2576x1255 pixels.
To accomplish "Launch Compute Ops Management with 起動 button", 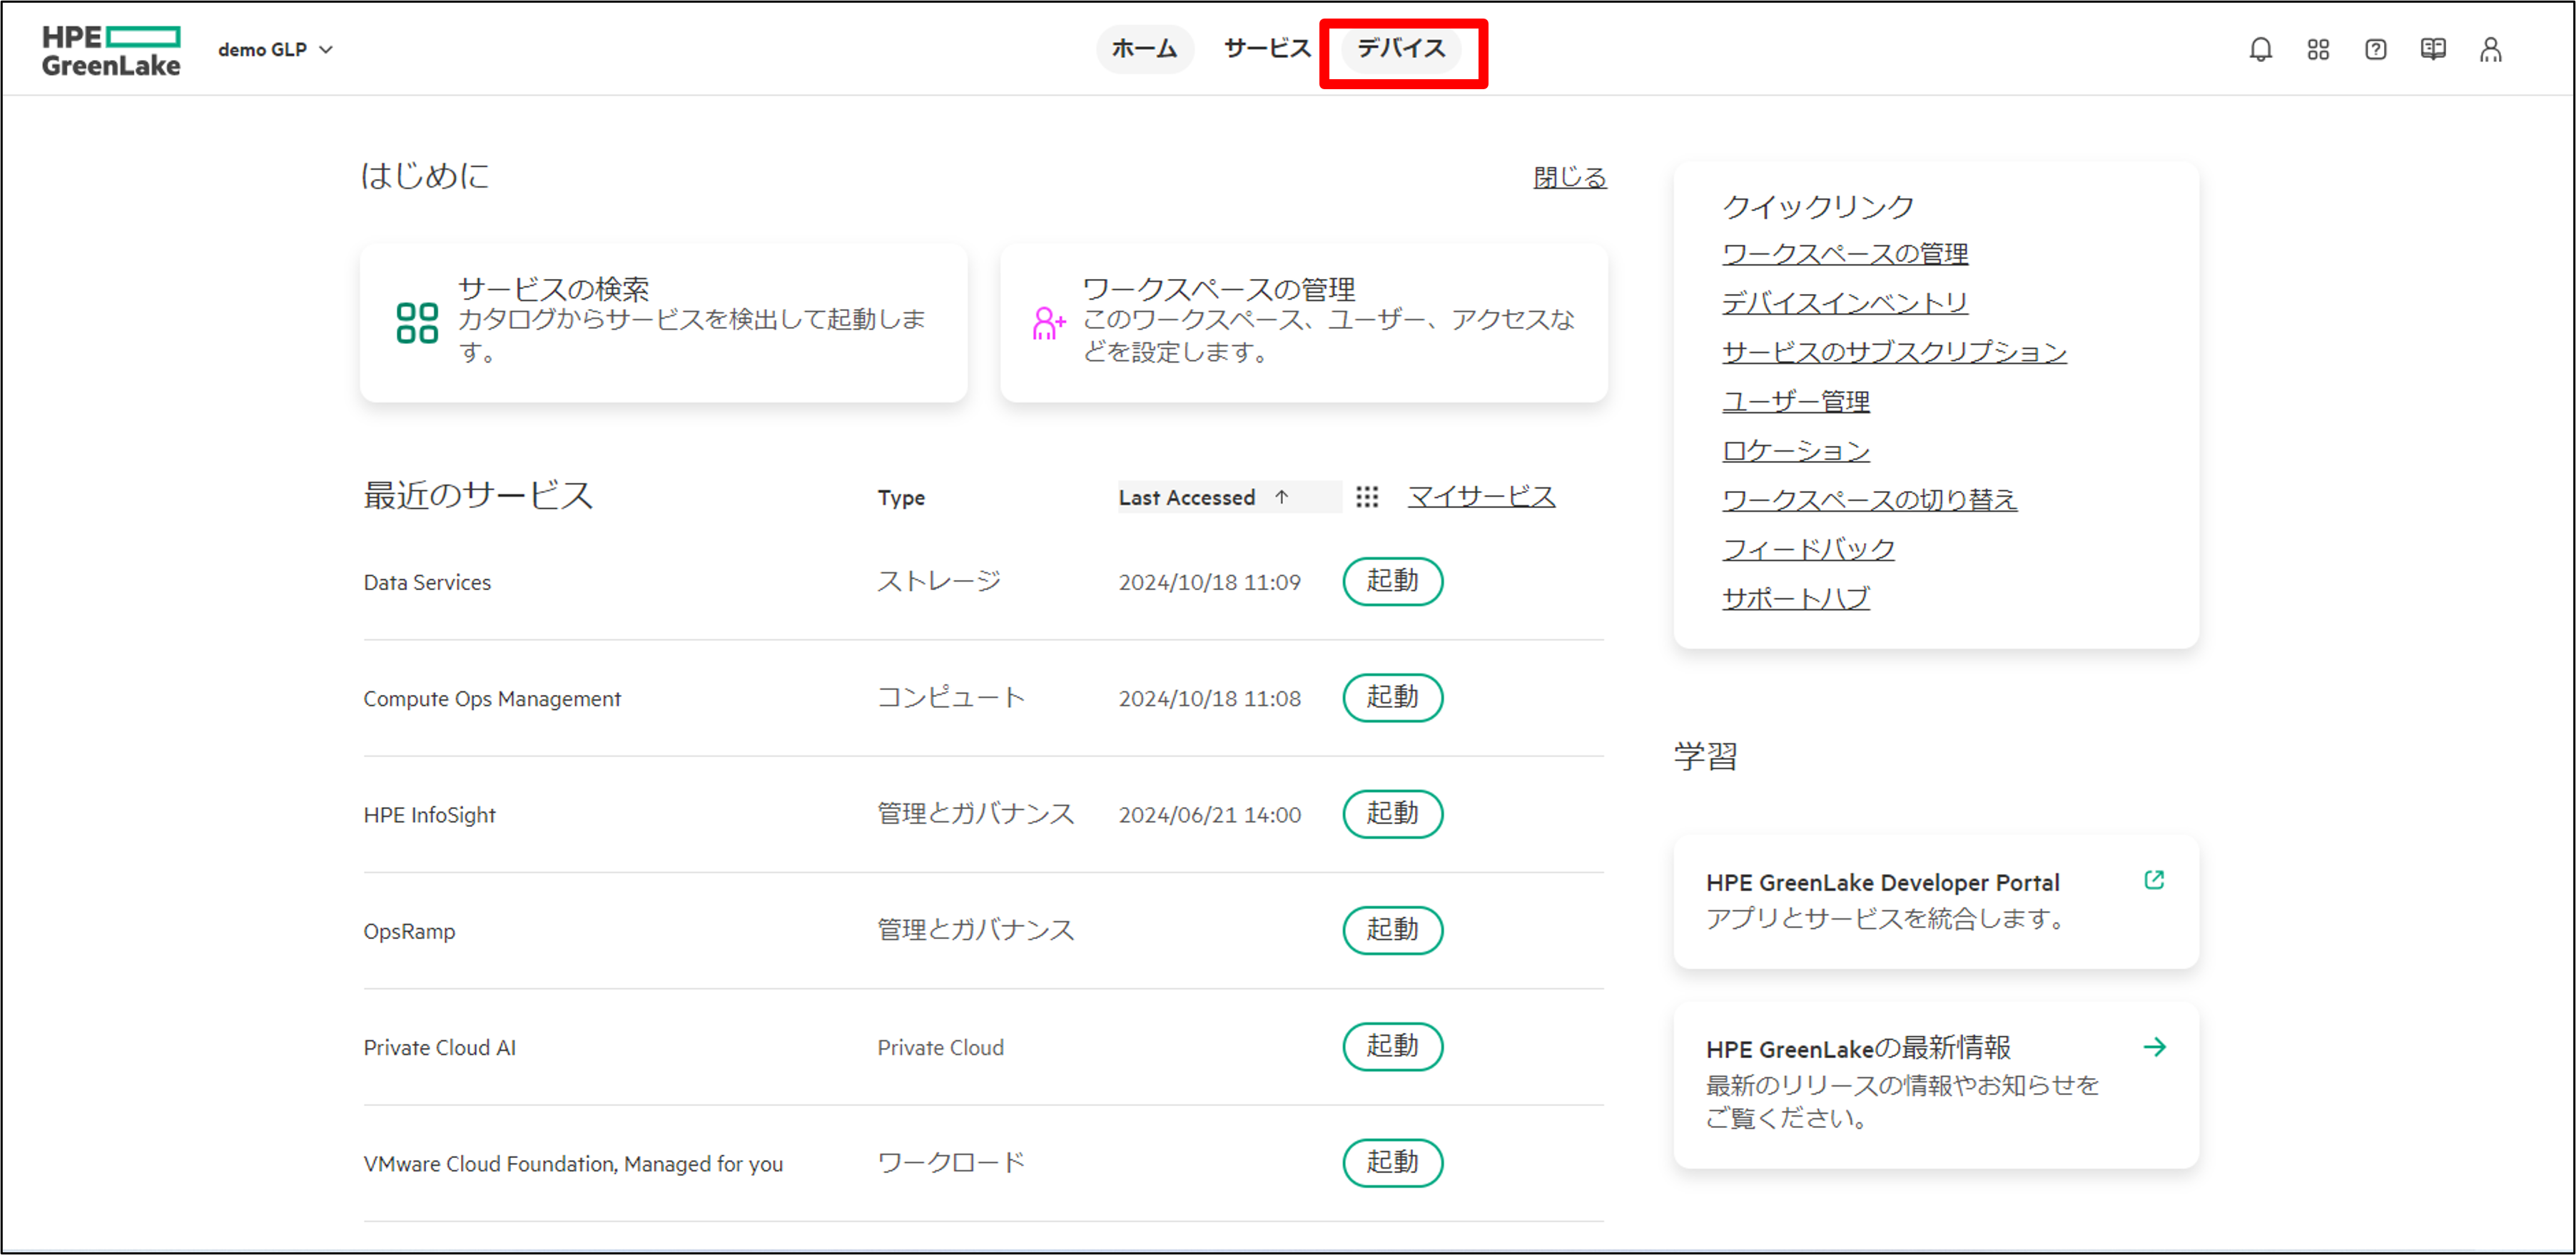I will [1392, 697].
